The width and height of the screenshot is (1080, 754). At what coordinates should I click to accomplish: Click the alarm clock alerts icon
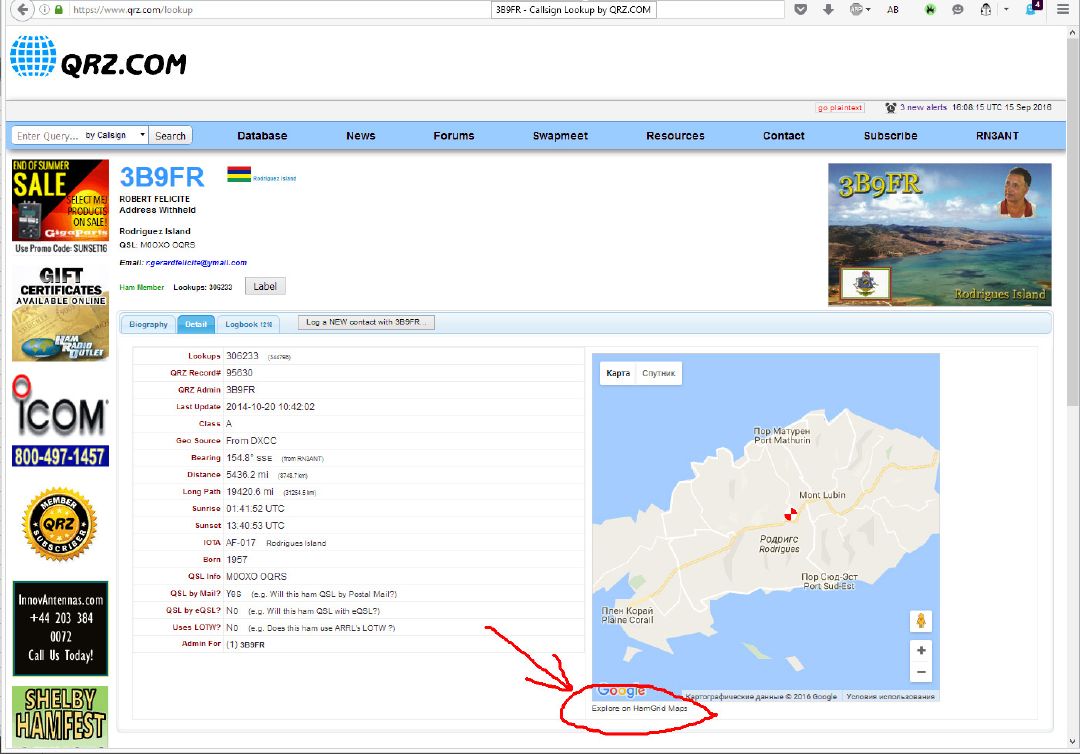click(891, 107)
